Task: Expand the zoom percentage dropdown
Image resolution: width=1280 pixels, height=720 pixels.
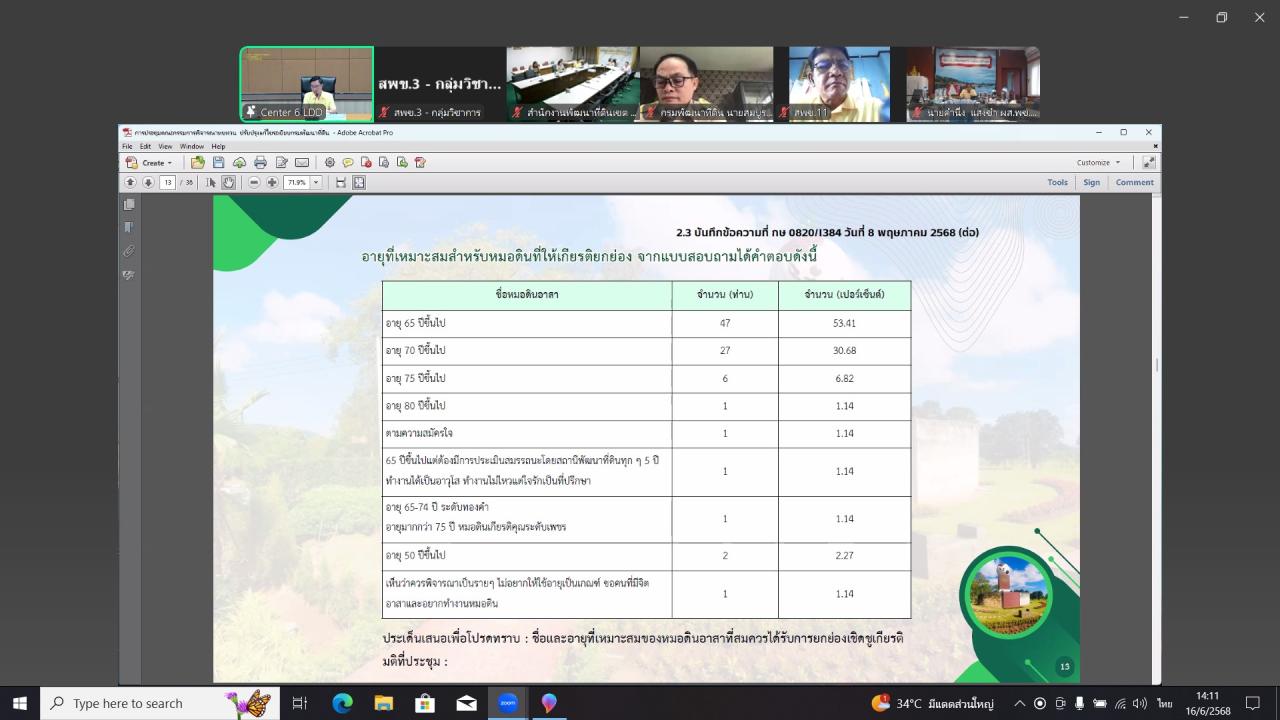Action: click(316, 182)
